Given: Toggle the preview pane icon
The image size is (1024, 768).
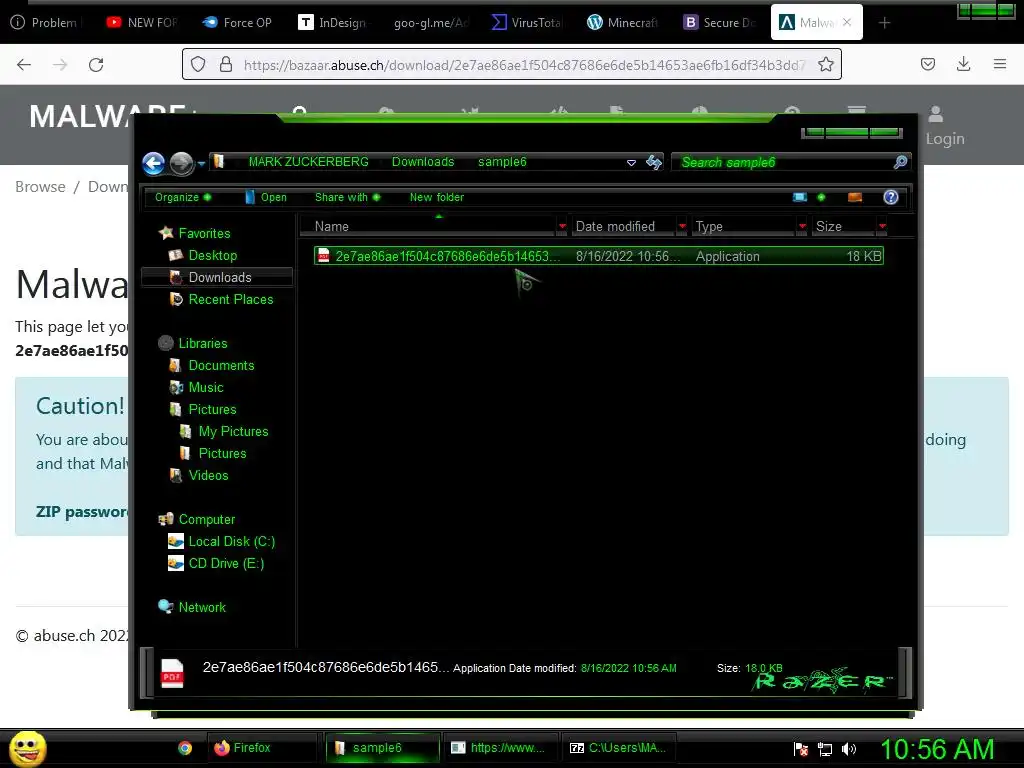Looking at the screenshot, I should (854, 197).
